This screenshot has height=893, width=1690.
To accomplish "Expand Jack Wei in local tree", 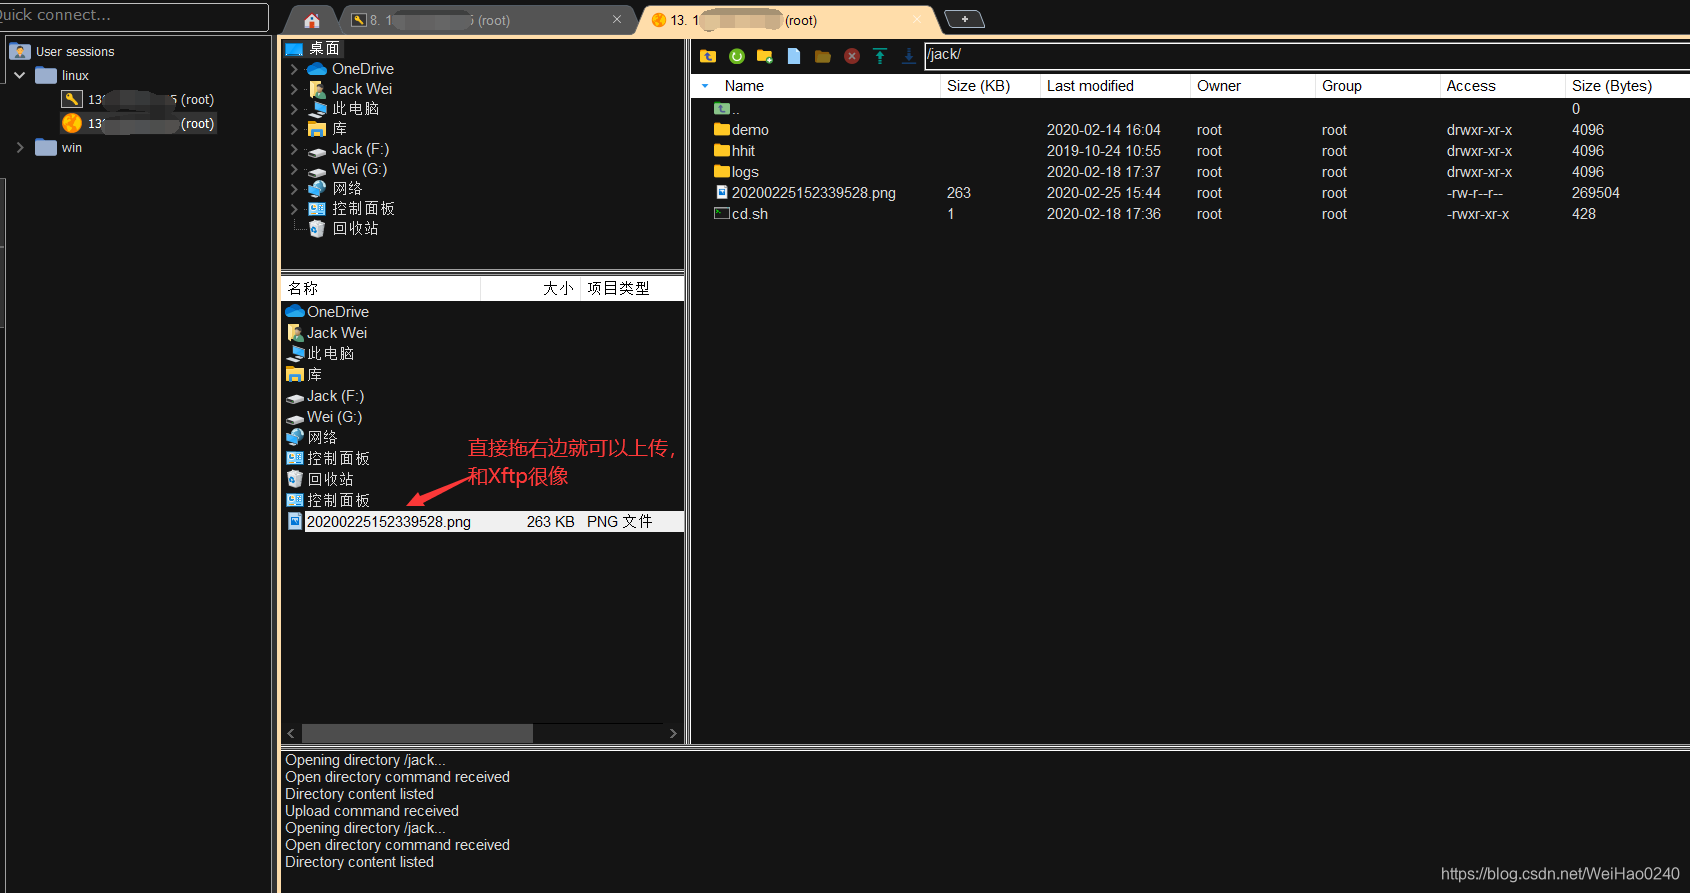I will coord(294,89).
